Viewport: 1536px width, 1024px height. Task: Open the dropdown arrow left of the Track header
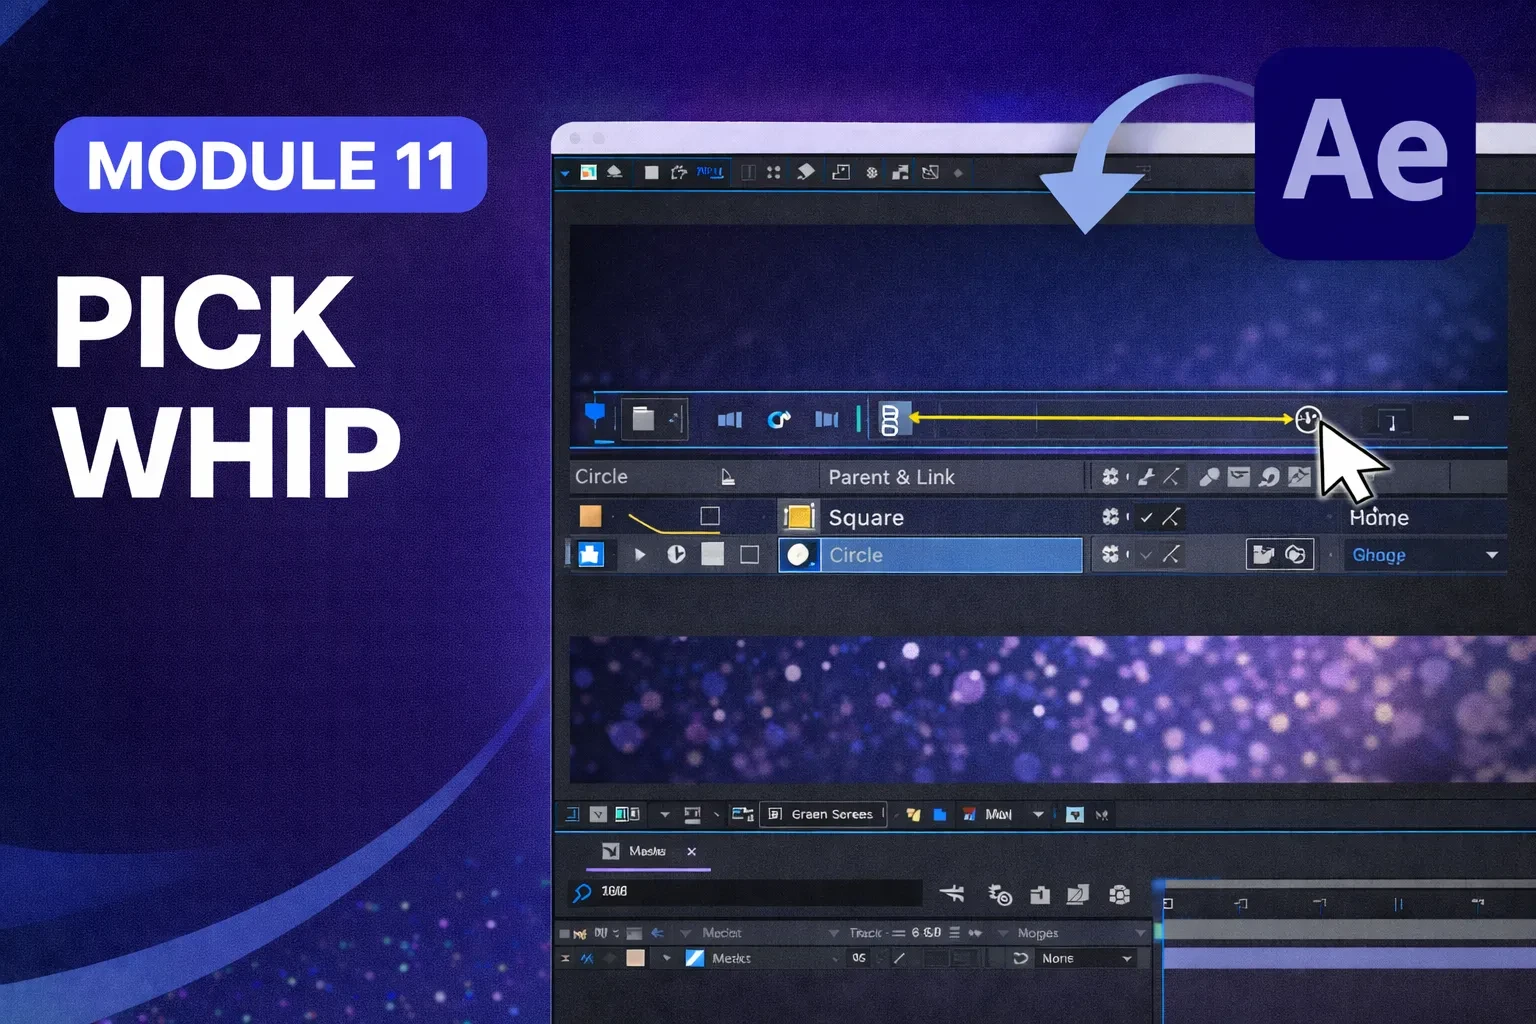click(x=834, y=933)
